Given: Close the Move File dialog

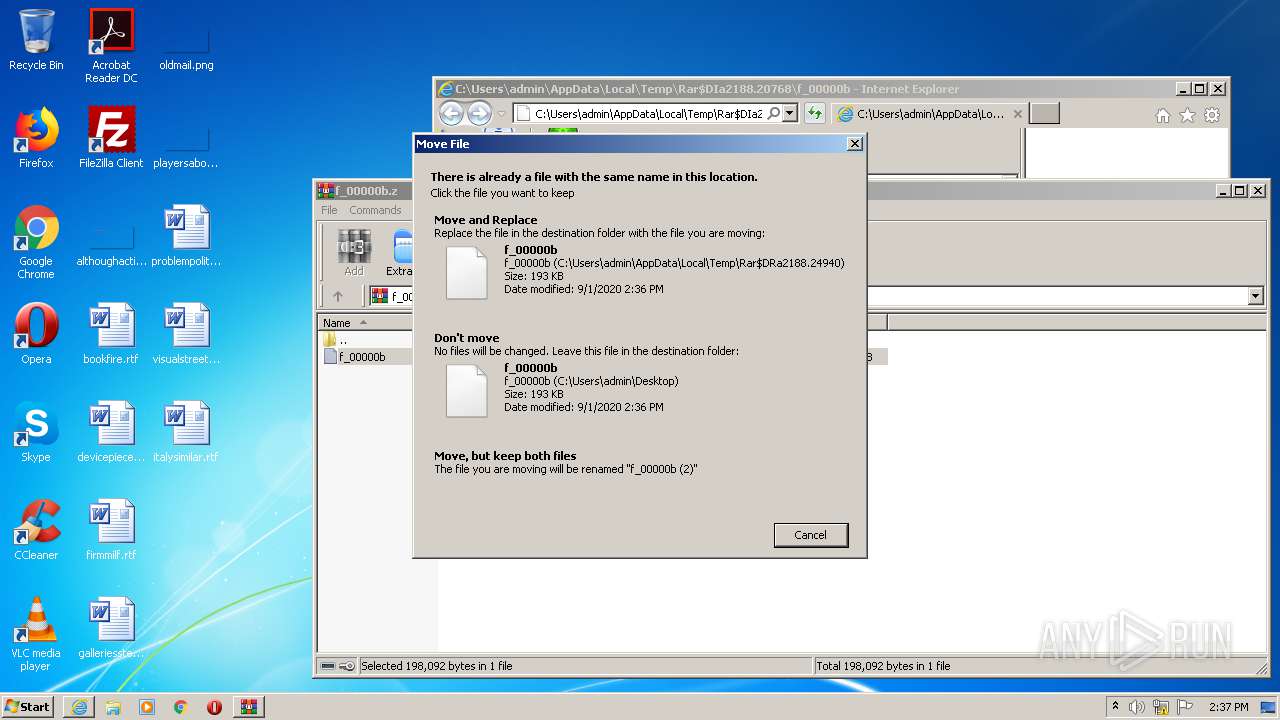Looking at the screenshot, I should [854, 144].
